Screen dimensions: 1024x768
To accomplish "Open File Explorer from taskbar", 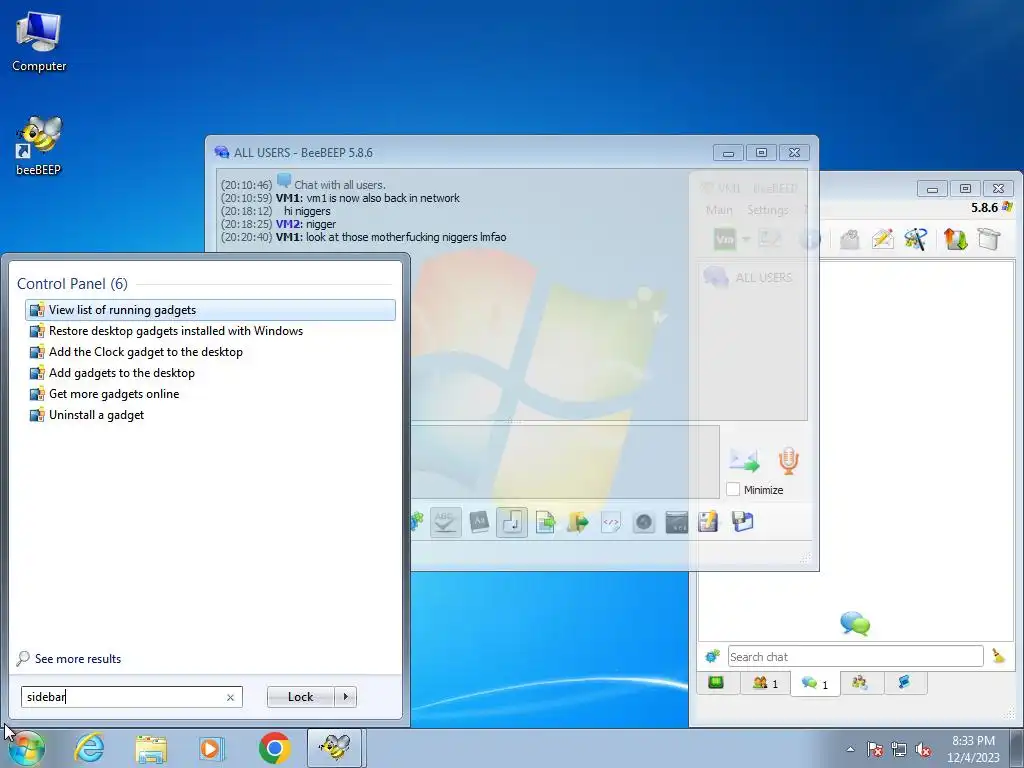I will (x=151, y=748).
